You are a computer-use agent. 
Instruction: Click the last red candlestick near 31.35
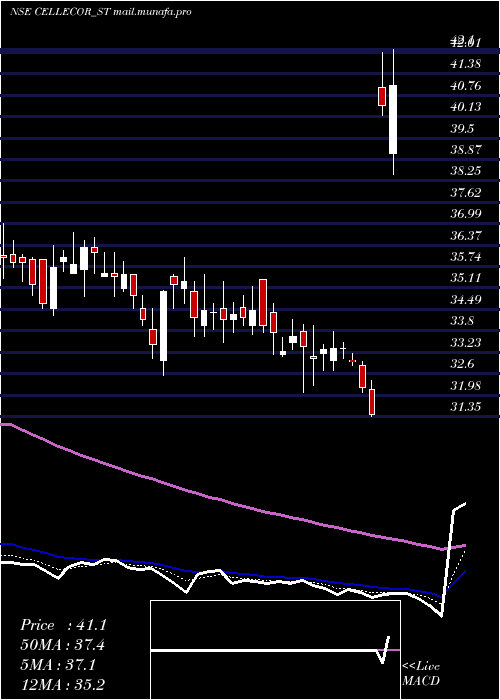(372, 401)
